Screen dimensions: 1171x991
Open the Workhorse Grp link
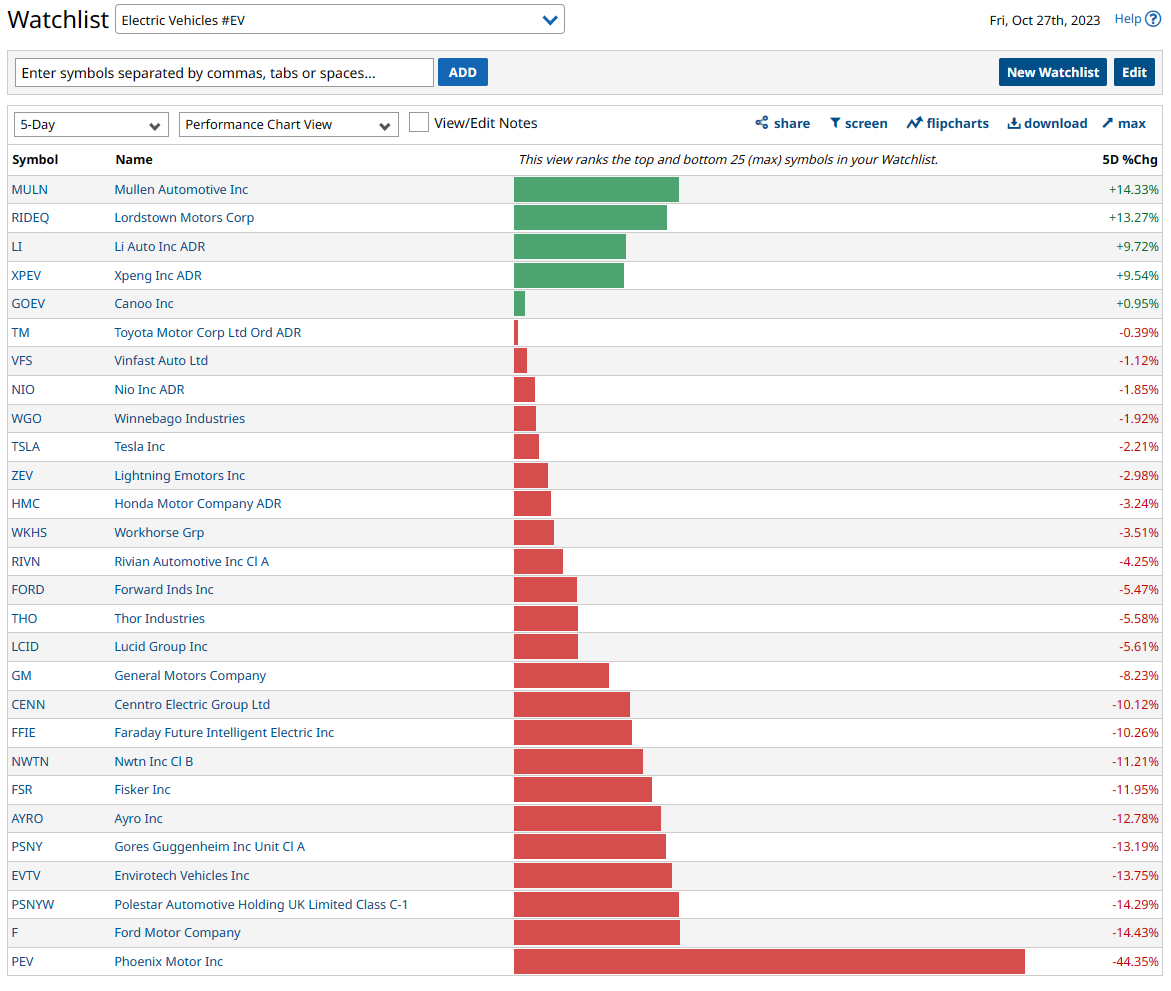point(159,533)
